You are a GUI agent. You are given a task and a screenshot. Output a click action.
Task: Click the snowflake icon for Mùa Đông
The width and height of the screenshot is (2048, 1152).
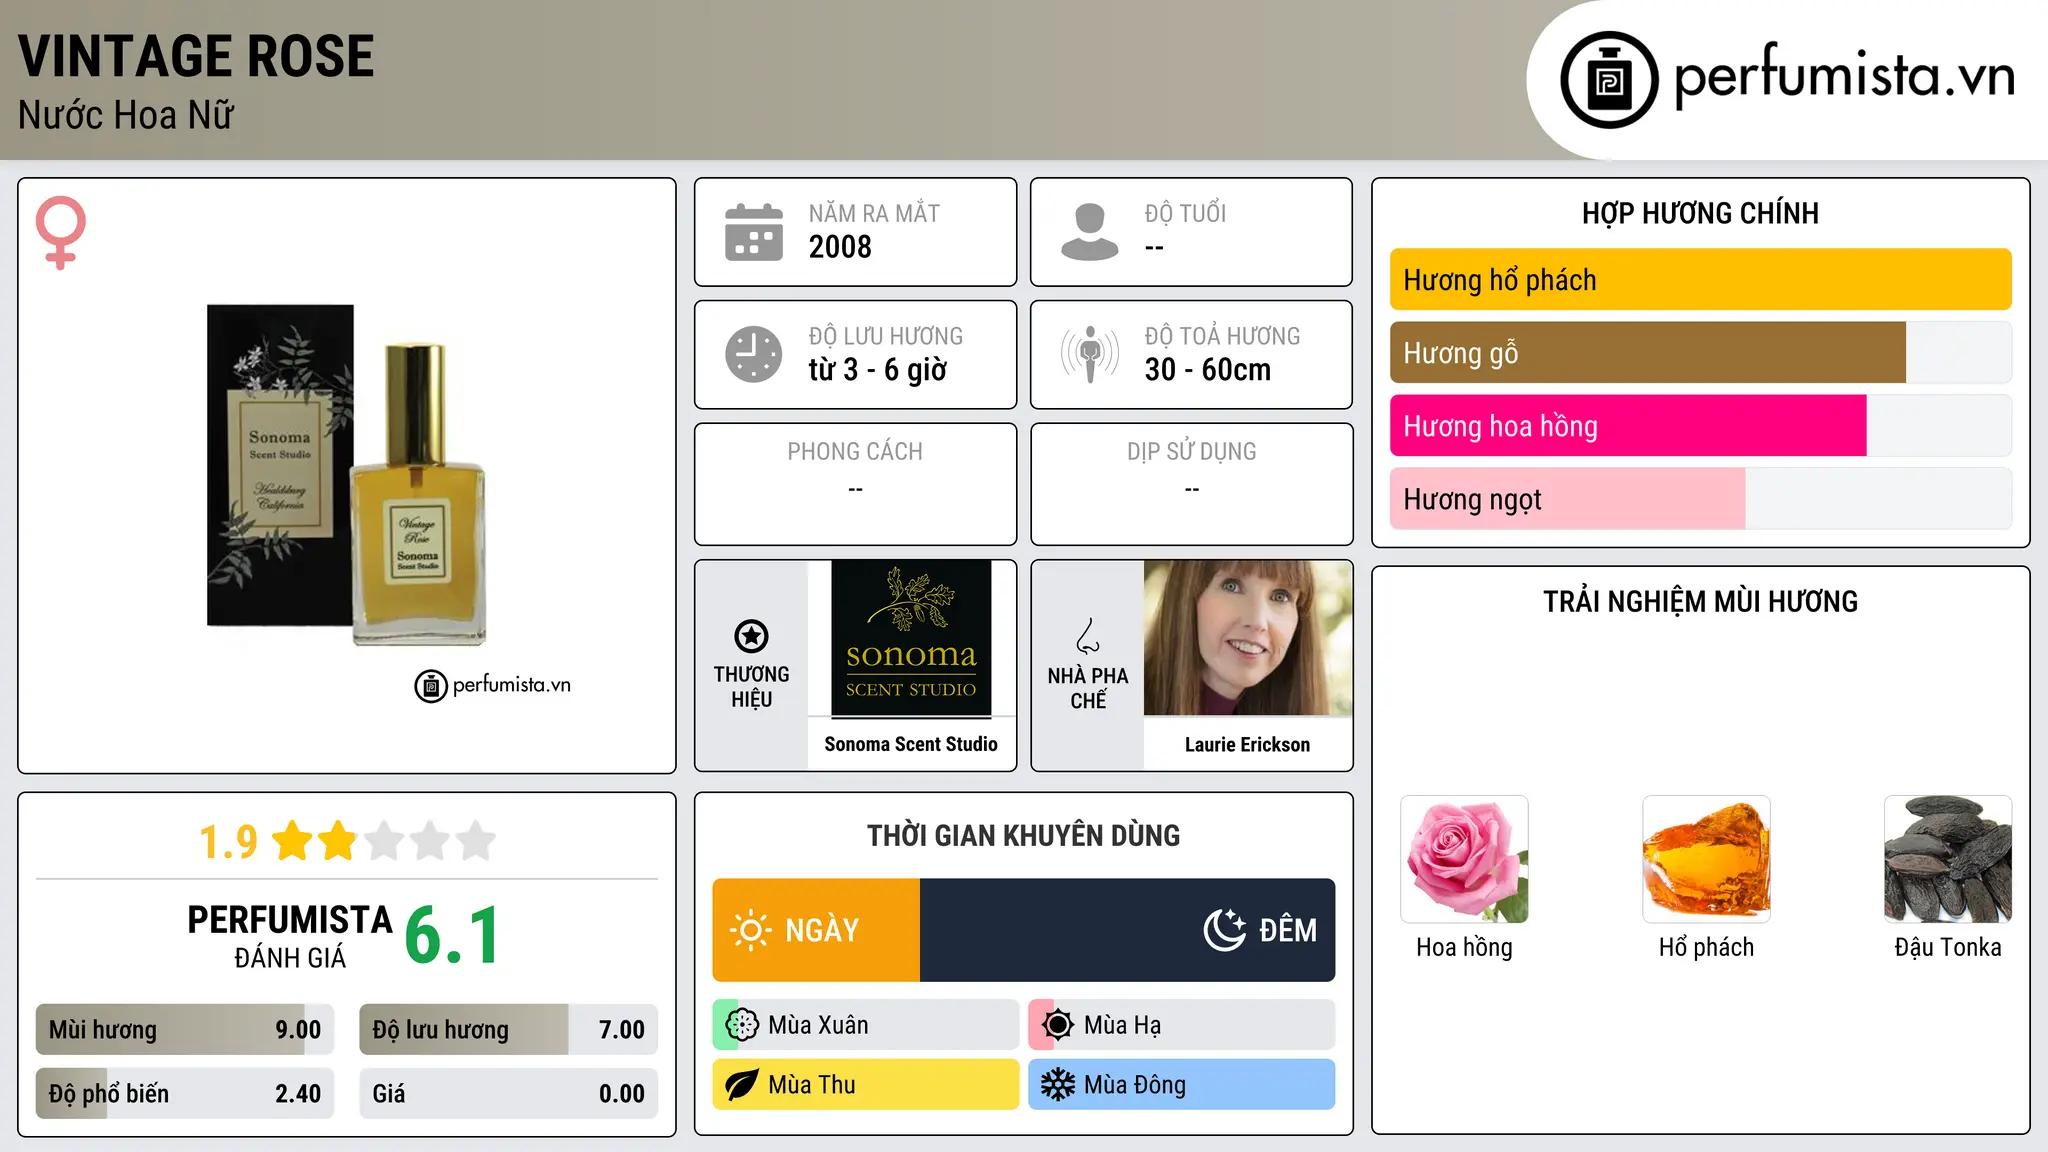pos(1057,1085)
